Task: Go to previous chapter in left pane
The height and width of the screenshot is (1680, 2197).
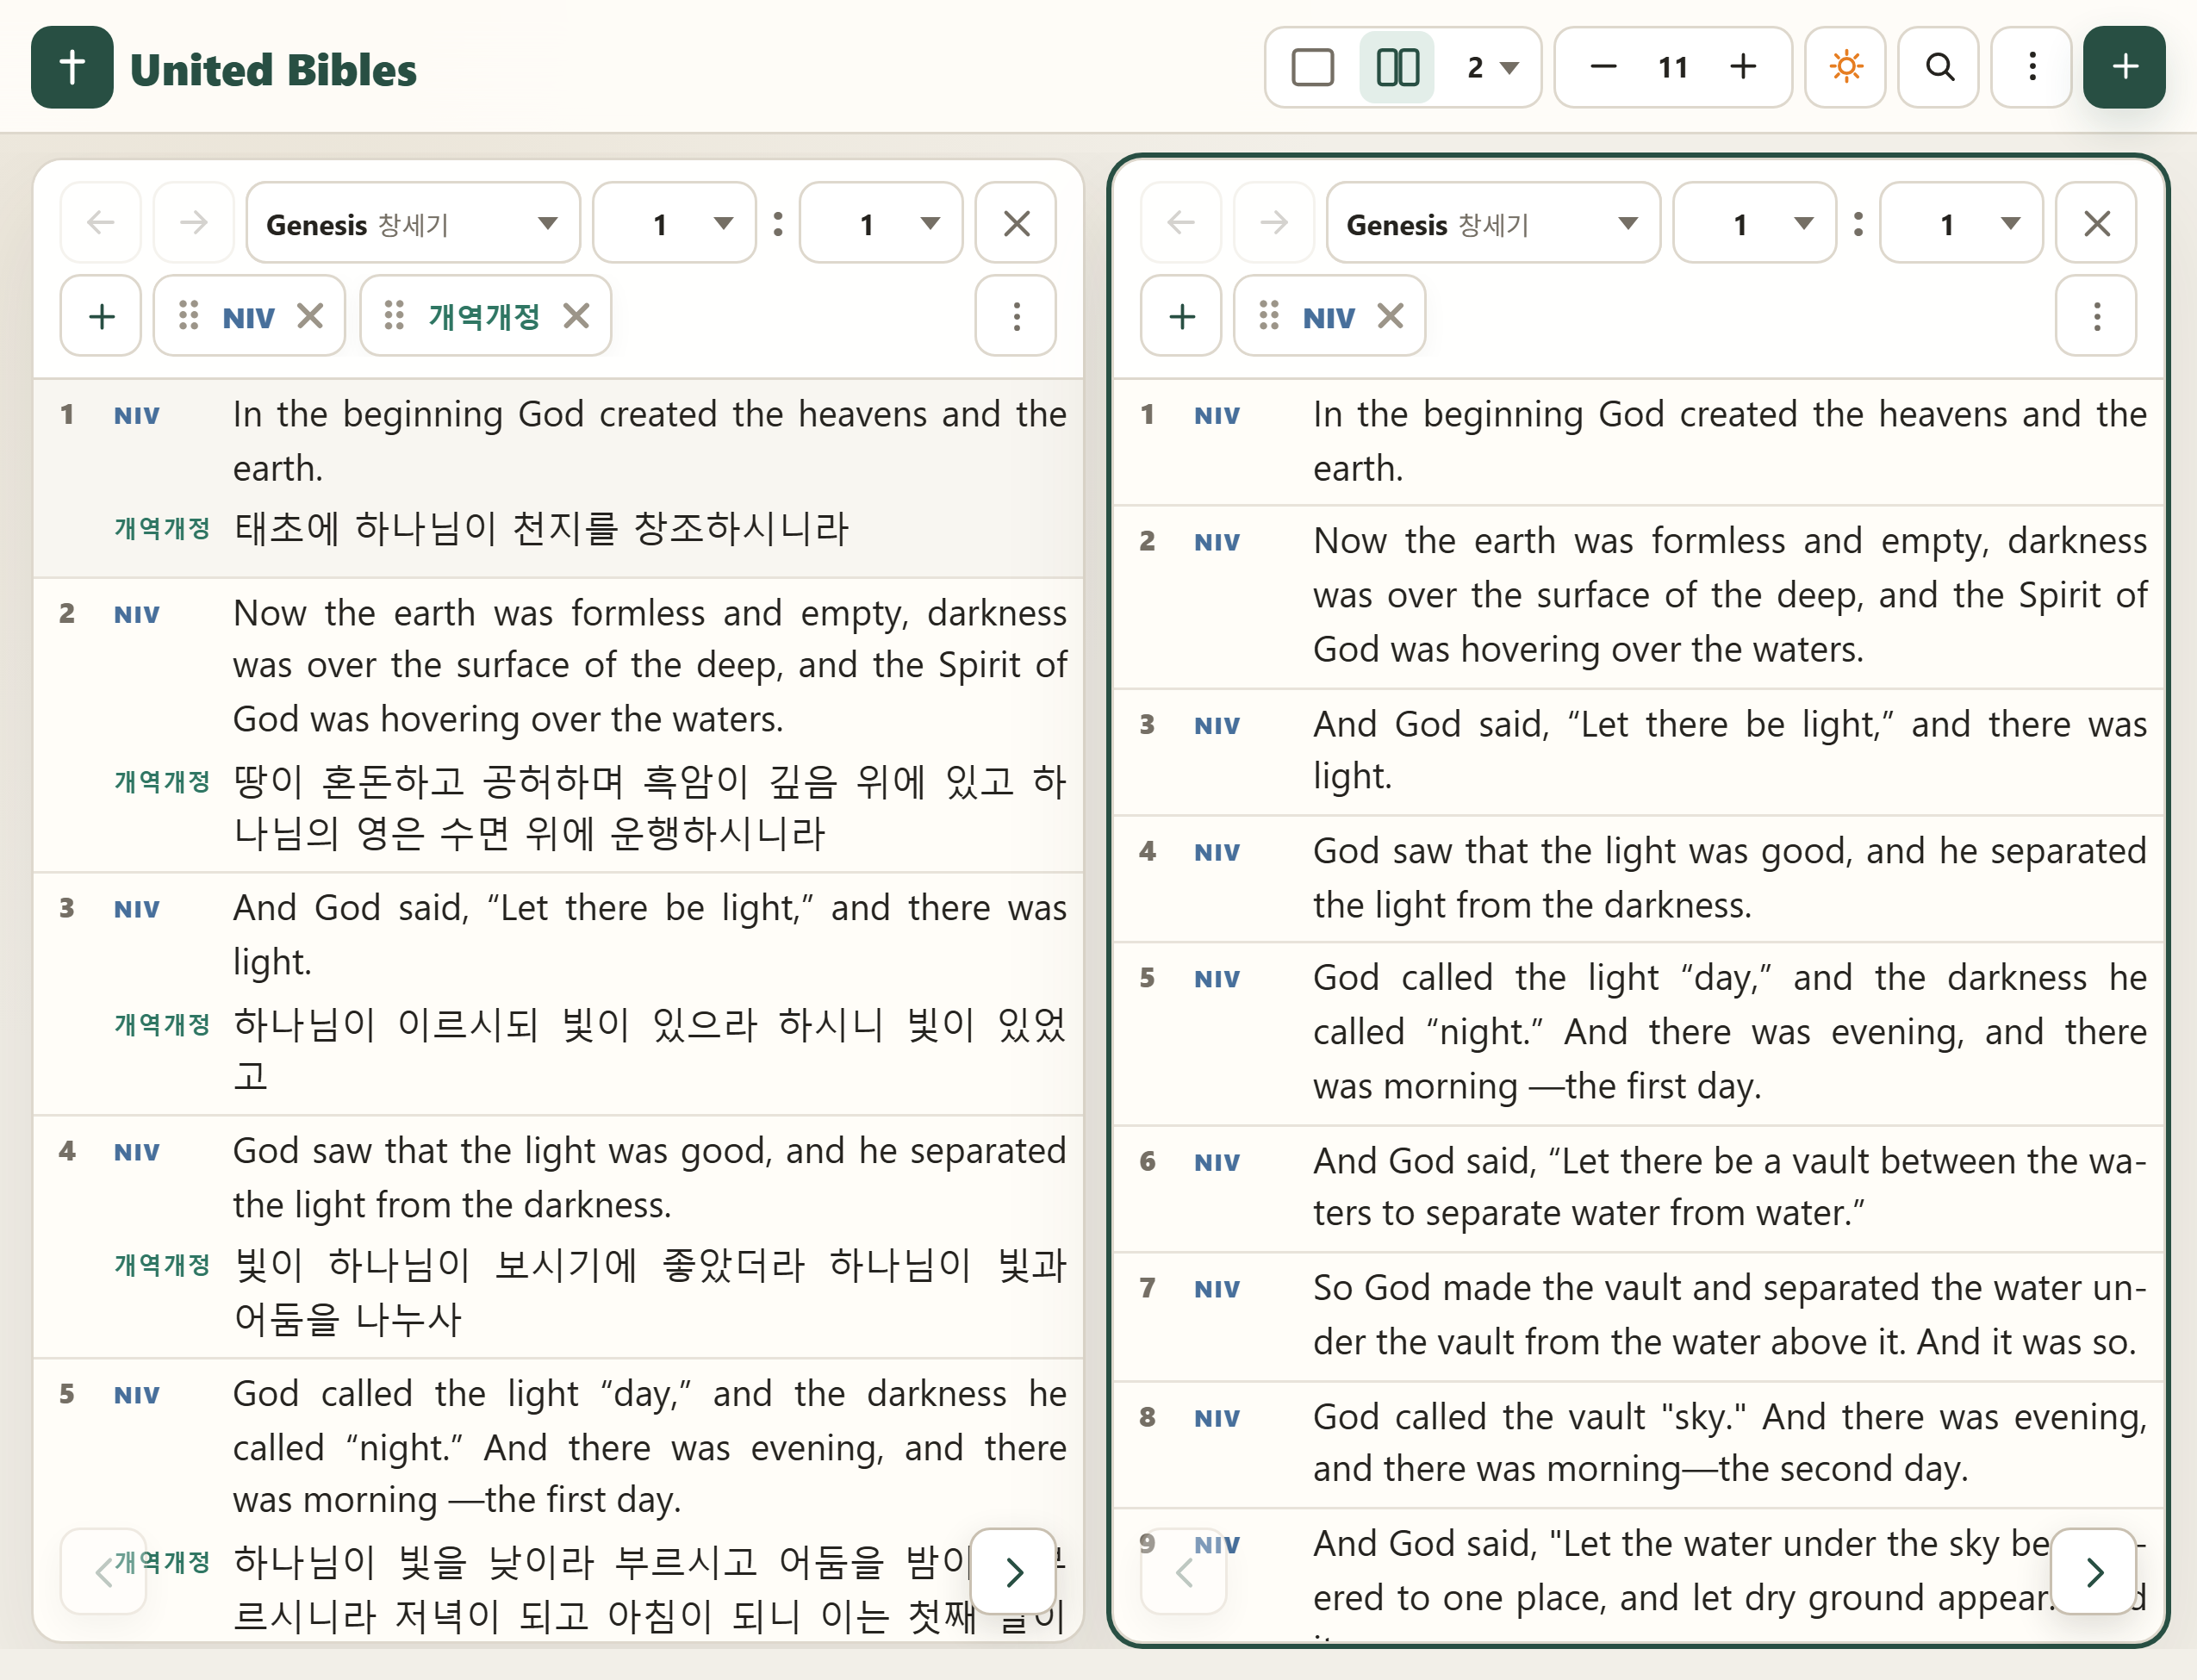Action: pyautogui.click(x=104, y=1571)
